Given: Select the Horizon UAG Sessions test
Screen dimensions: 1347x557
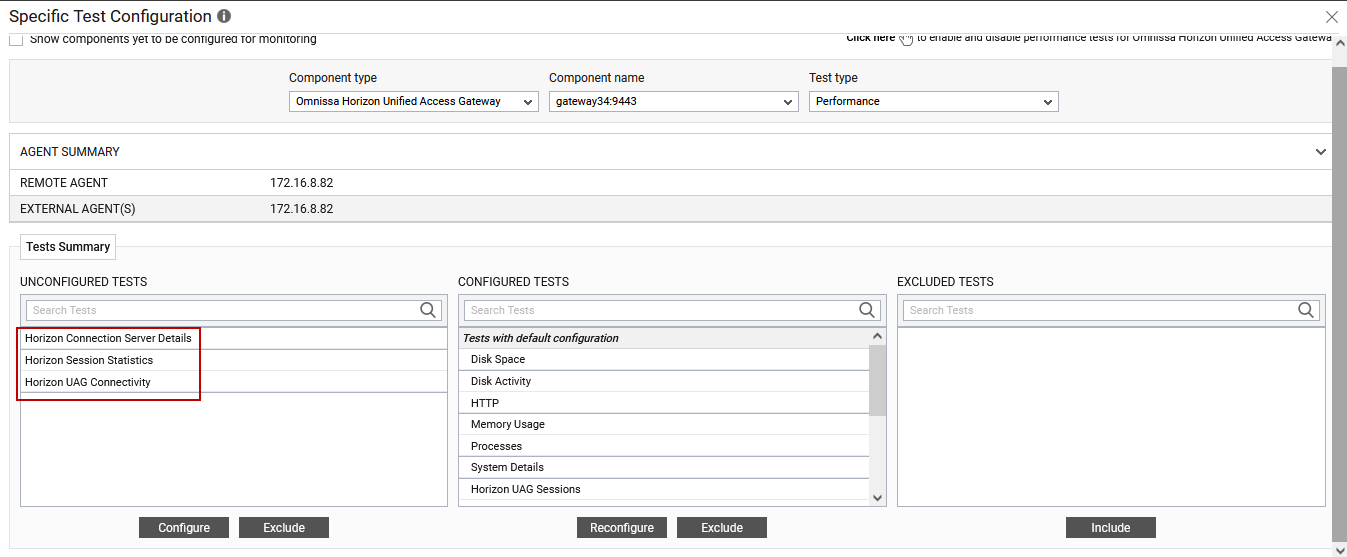Looking at the screenshot, I should pos(665,489).
